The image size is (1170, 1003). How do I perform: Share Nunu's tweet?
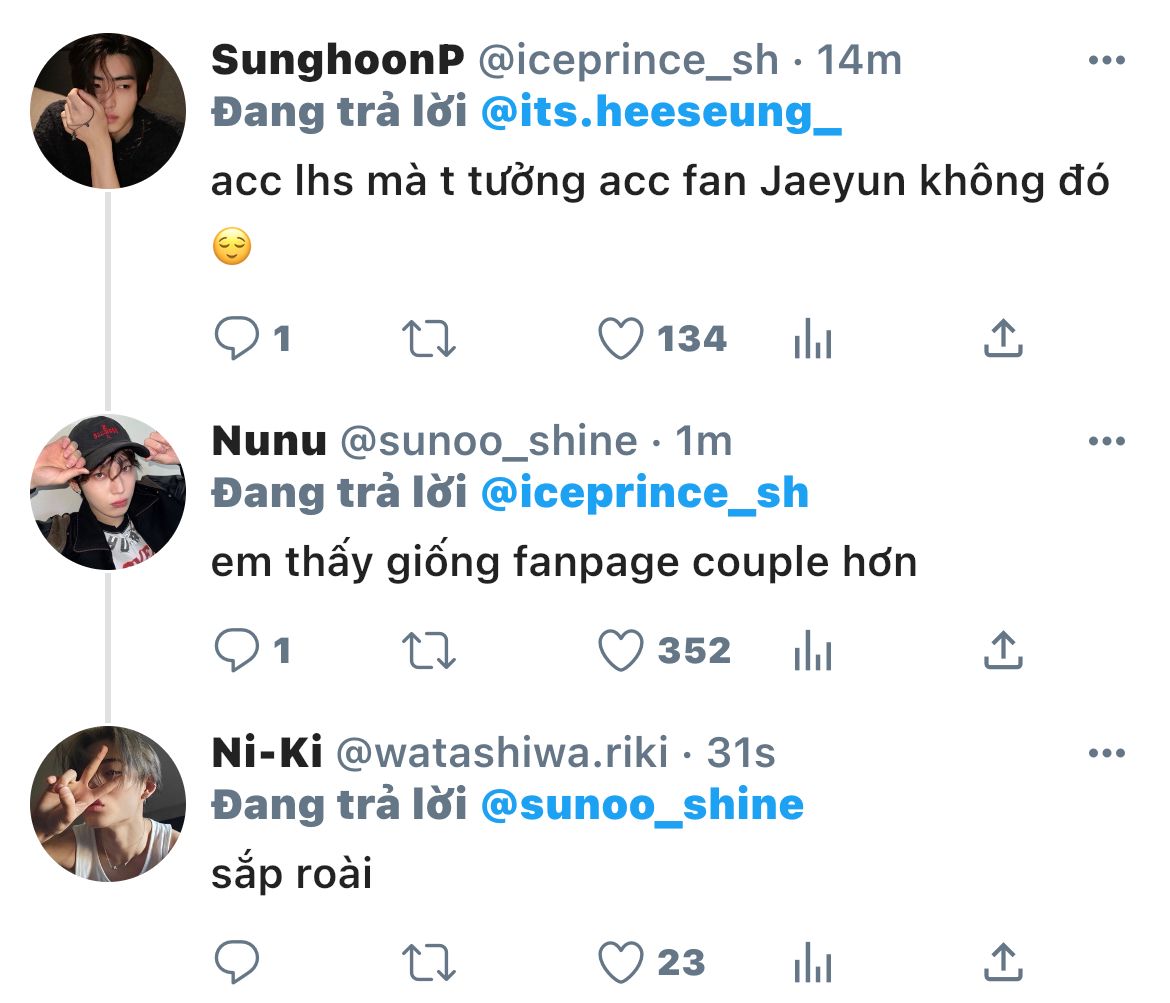(x=1003, y=651)
